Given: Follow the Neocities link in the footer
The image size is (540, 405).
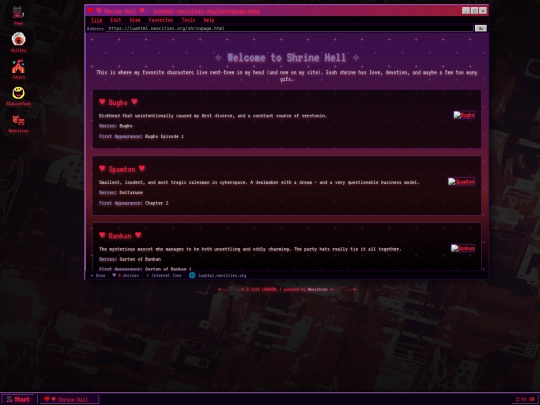Looking at the screenshot, I should tap(317, 289).
